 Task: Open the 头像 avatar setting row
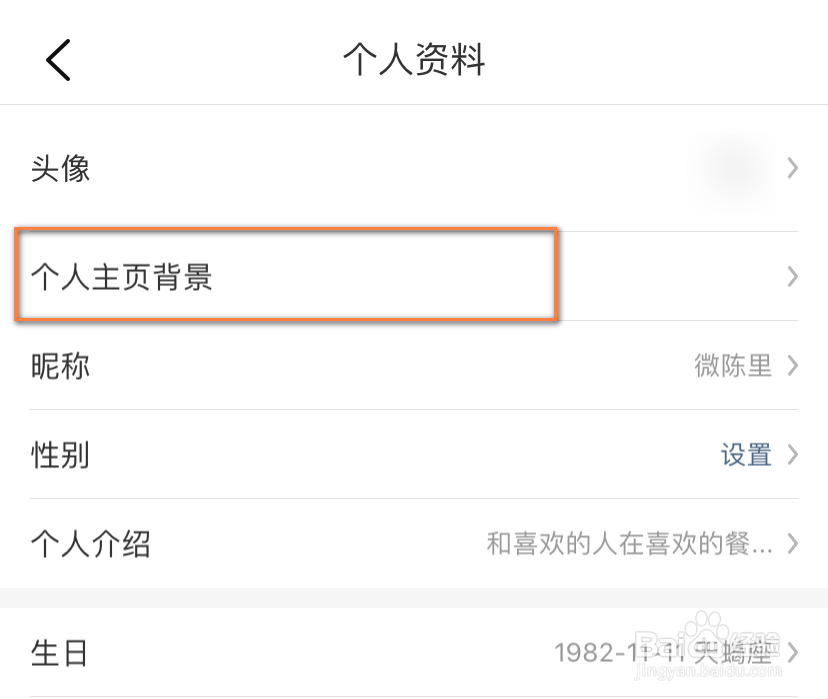[61, 168]
